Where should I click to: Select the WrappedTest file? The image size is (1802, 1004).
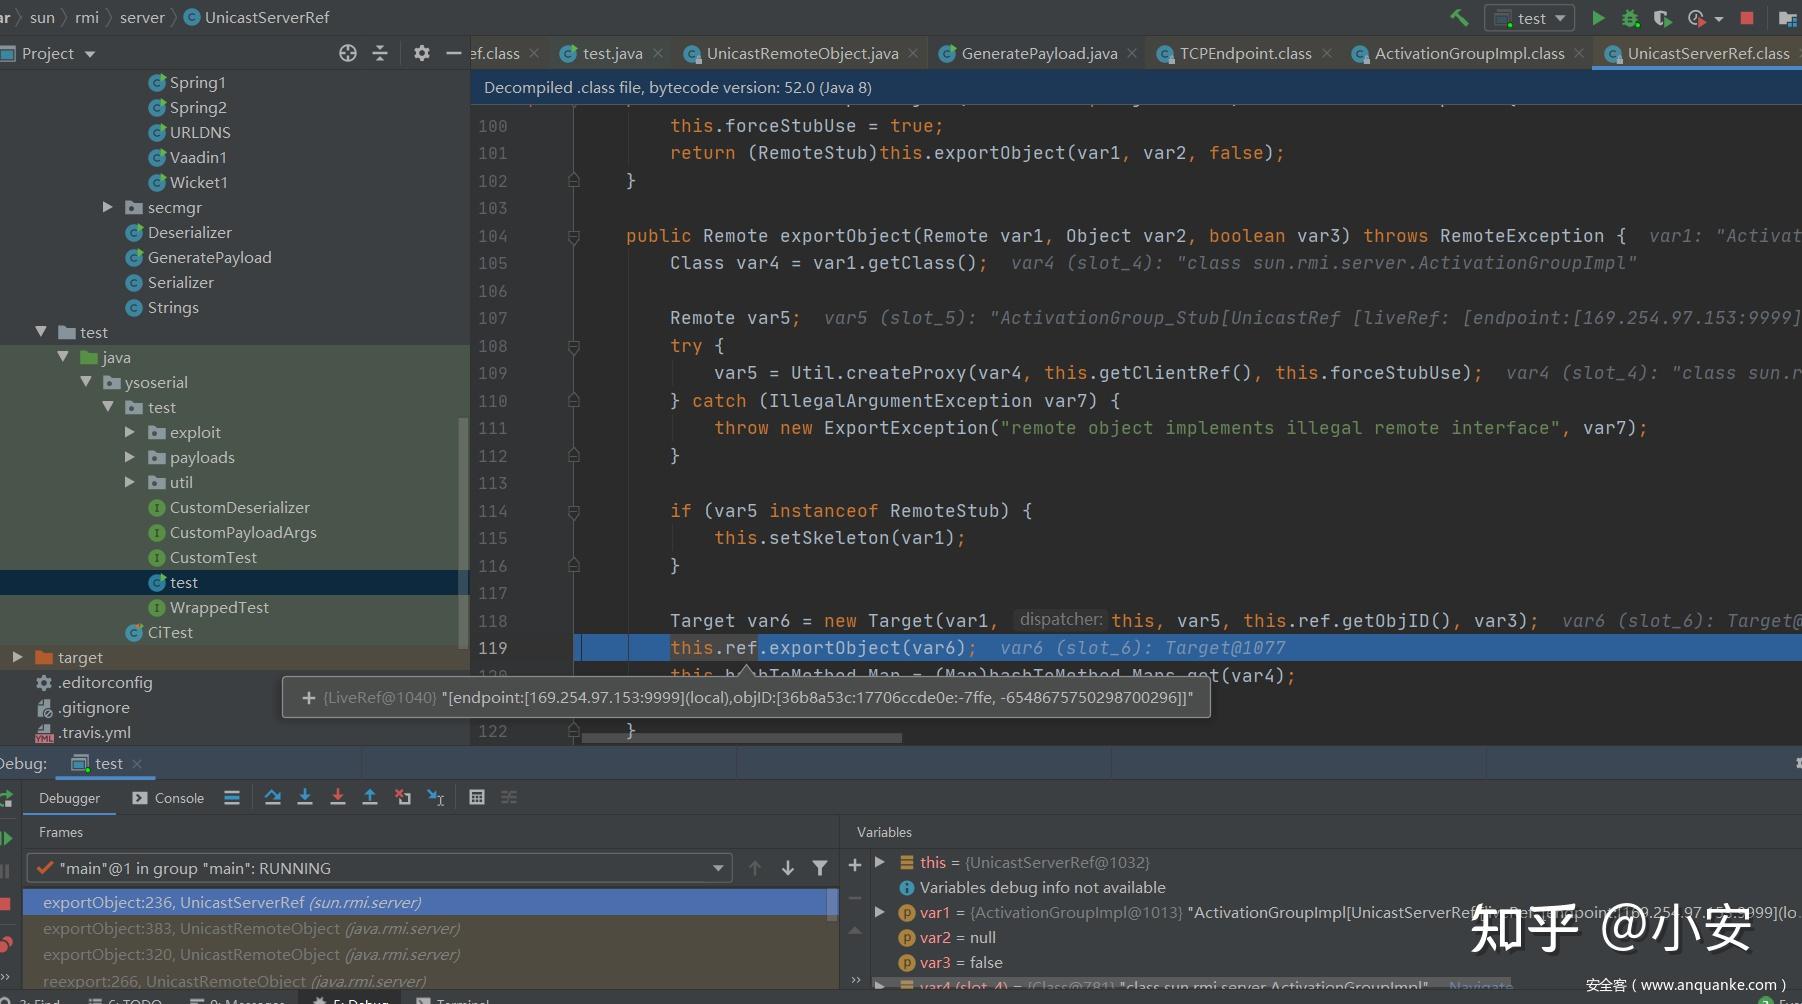click(x=218, y=607)
